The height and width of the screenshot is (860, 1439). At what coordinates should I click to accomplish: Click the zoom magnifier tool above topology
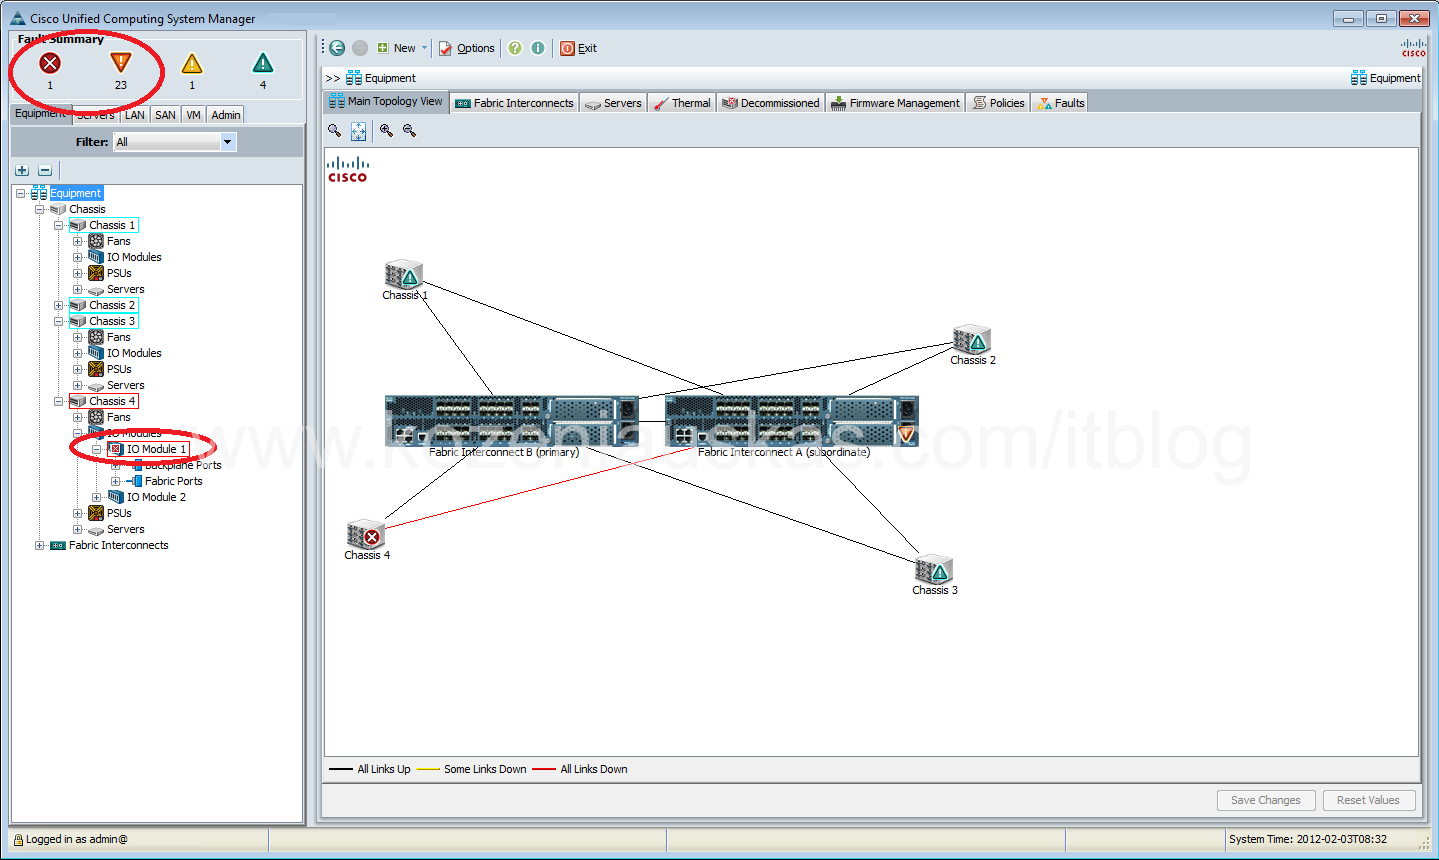tap(335, 131)
